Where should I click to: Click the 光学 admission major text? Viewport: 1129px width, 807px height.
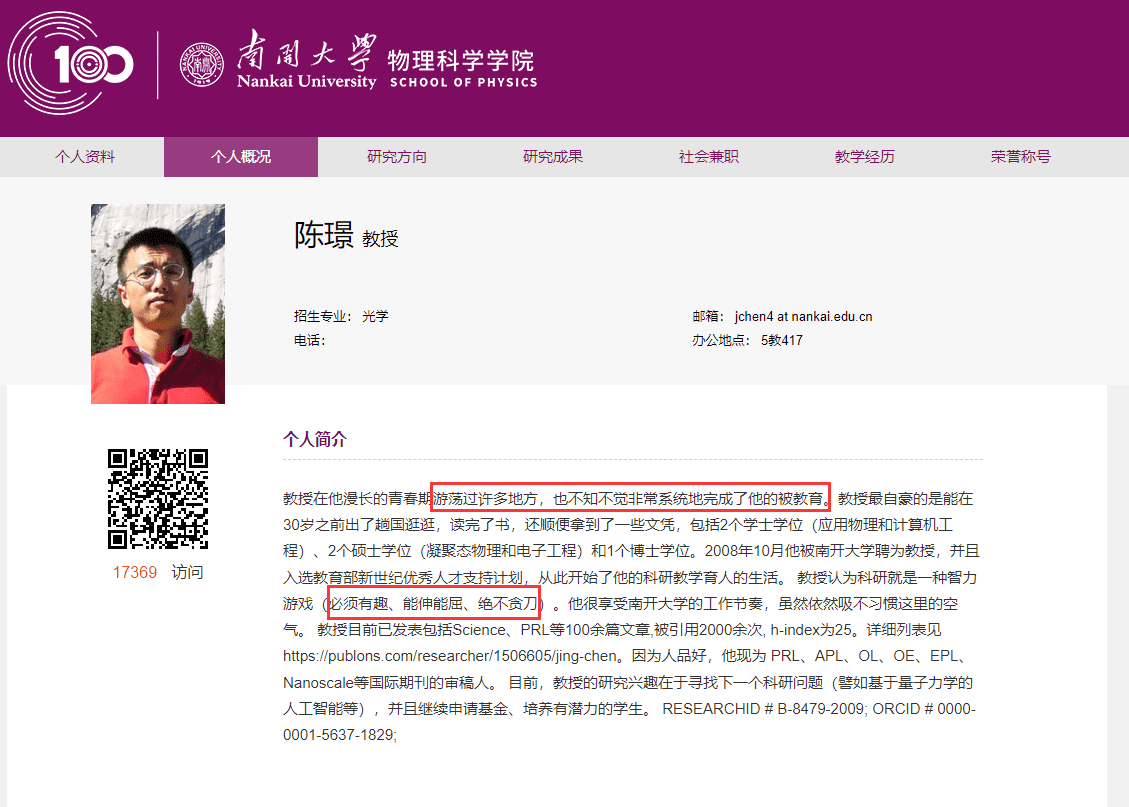pyautogui.click(x=375, y=317)
